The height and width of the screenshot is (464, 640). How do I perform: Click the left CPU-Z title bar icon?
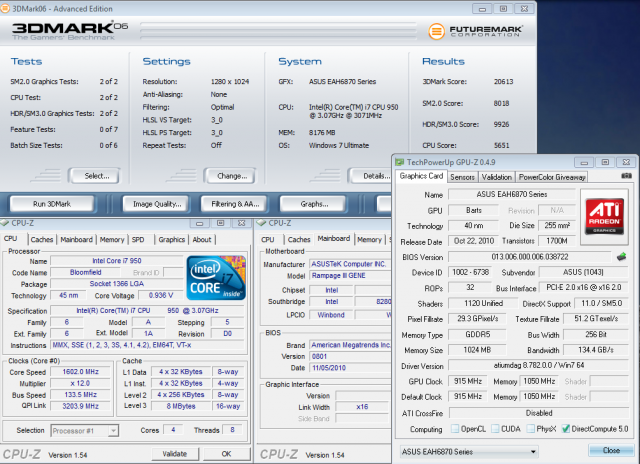tap(4, 223)
